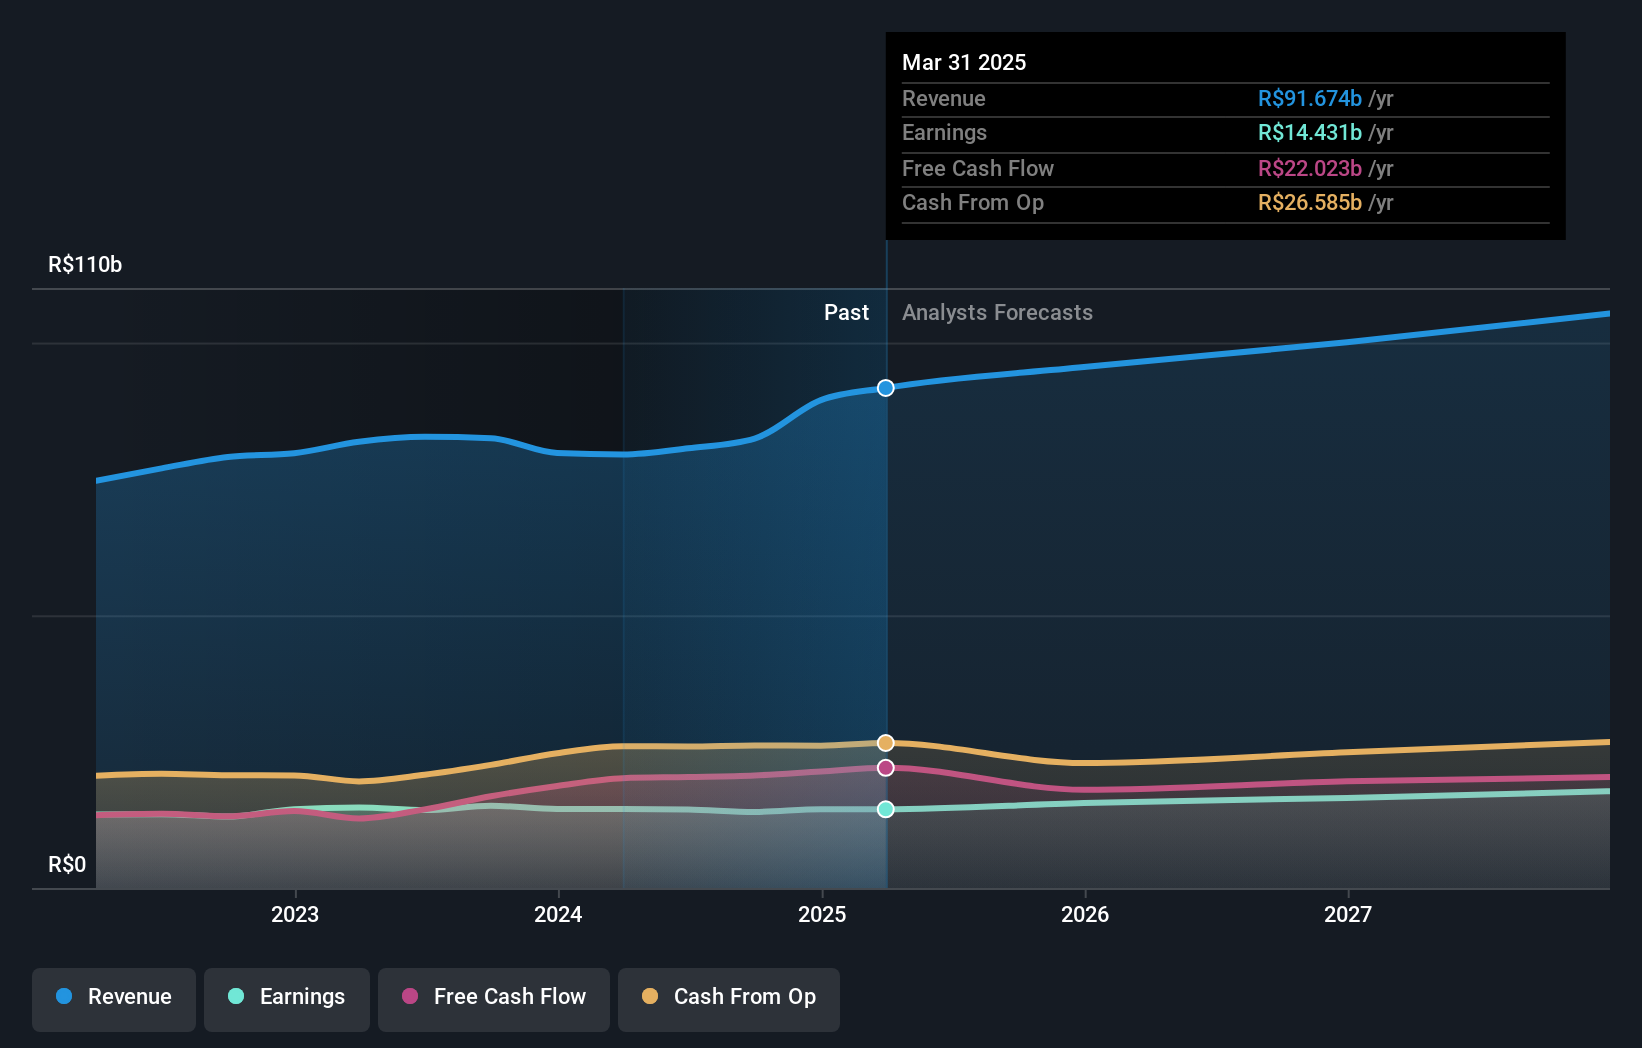Click the blue Revenue data point marker
The height and width of the screenshot is (1048, 1642).
886,388
